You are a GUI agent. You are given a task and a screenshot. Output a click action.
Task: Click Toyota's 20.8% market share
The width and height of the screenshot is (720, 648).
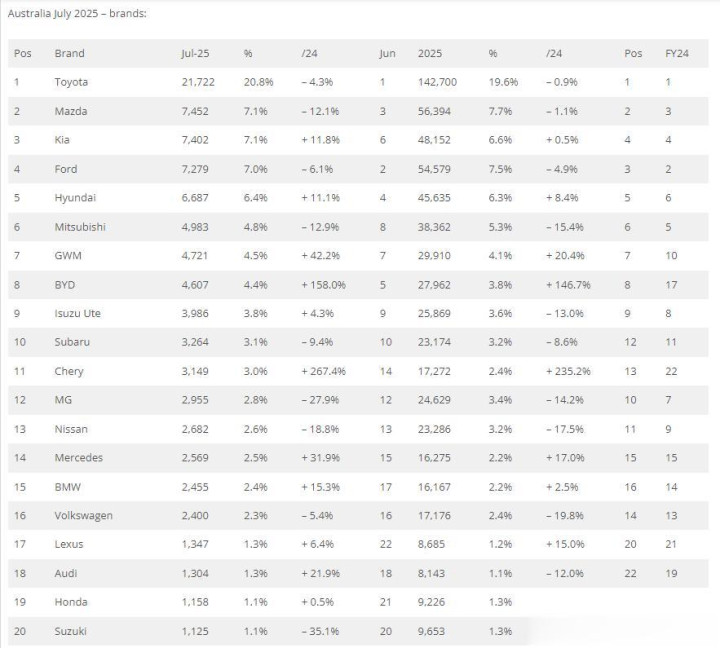[259, 82]
